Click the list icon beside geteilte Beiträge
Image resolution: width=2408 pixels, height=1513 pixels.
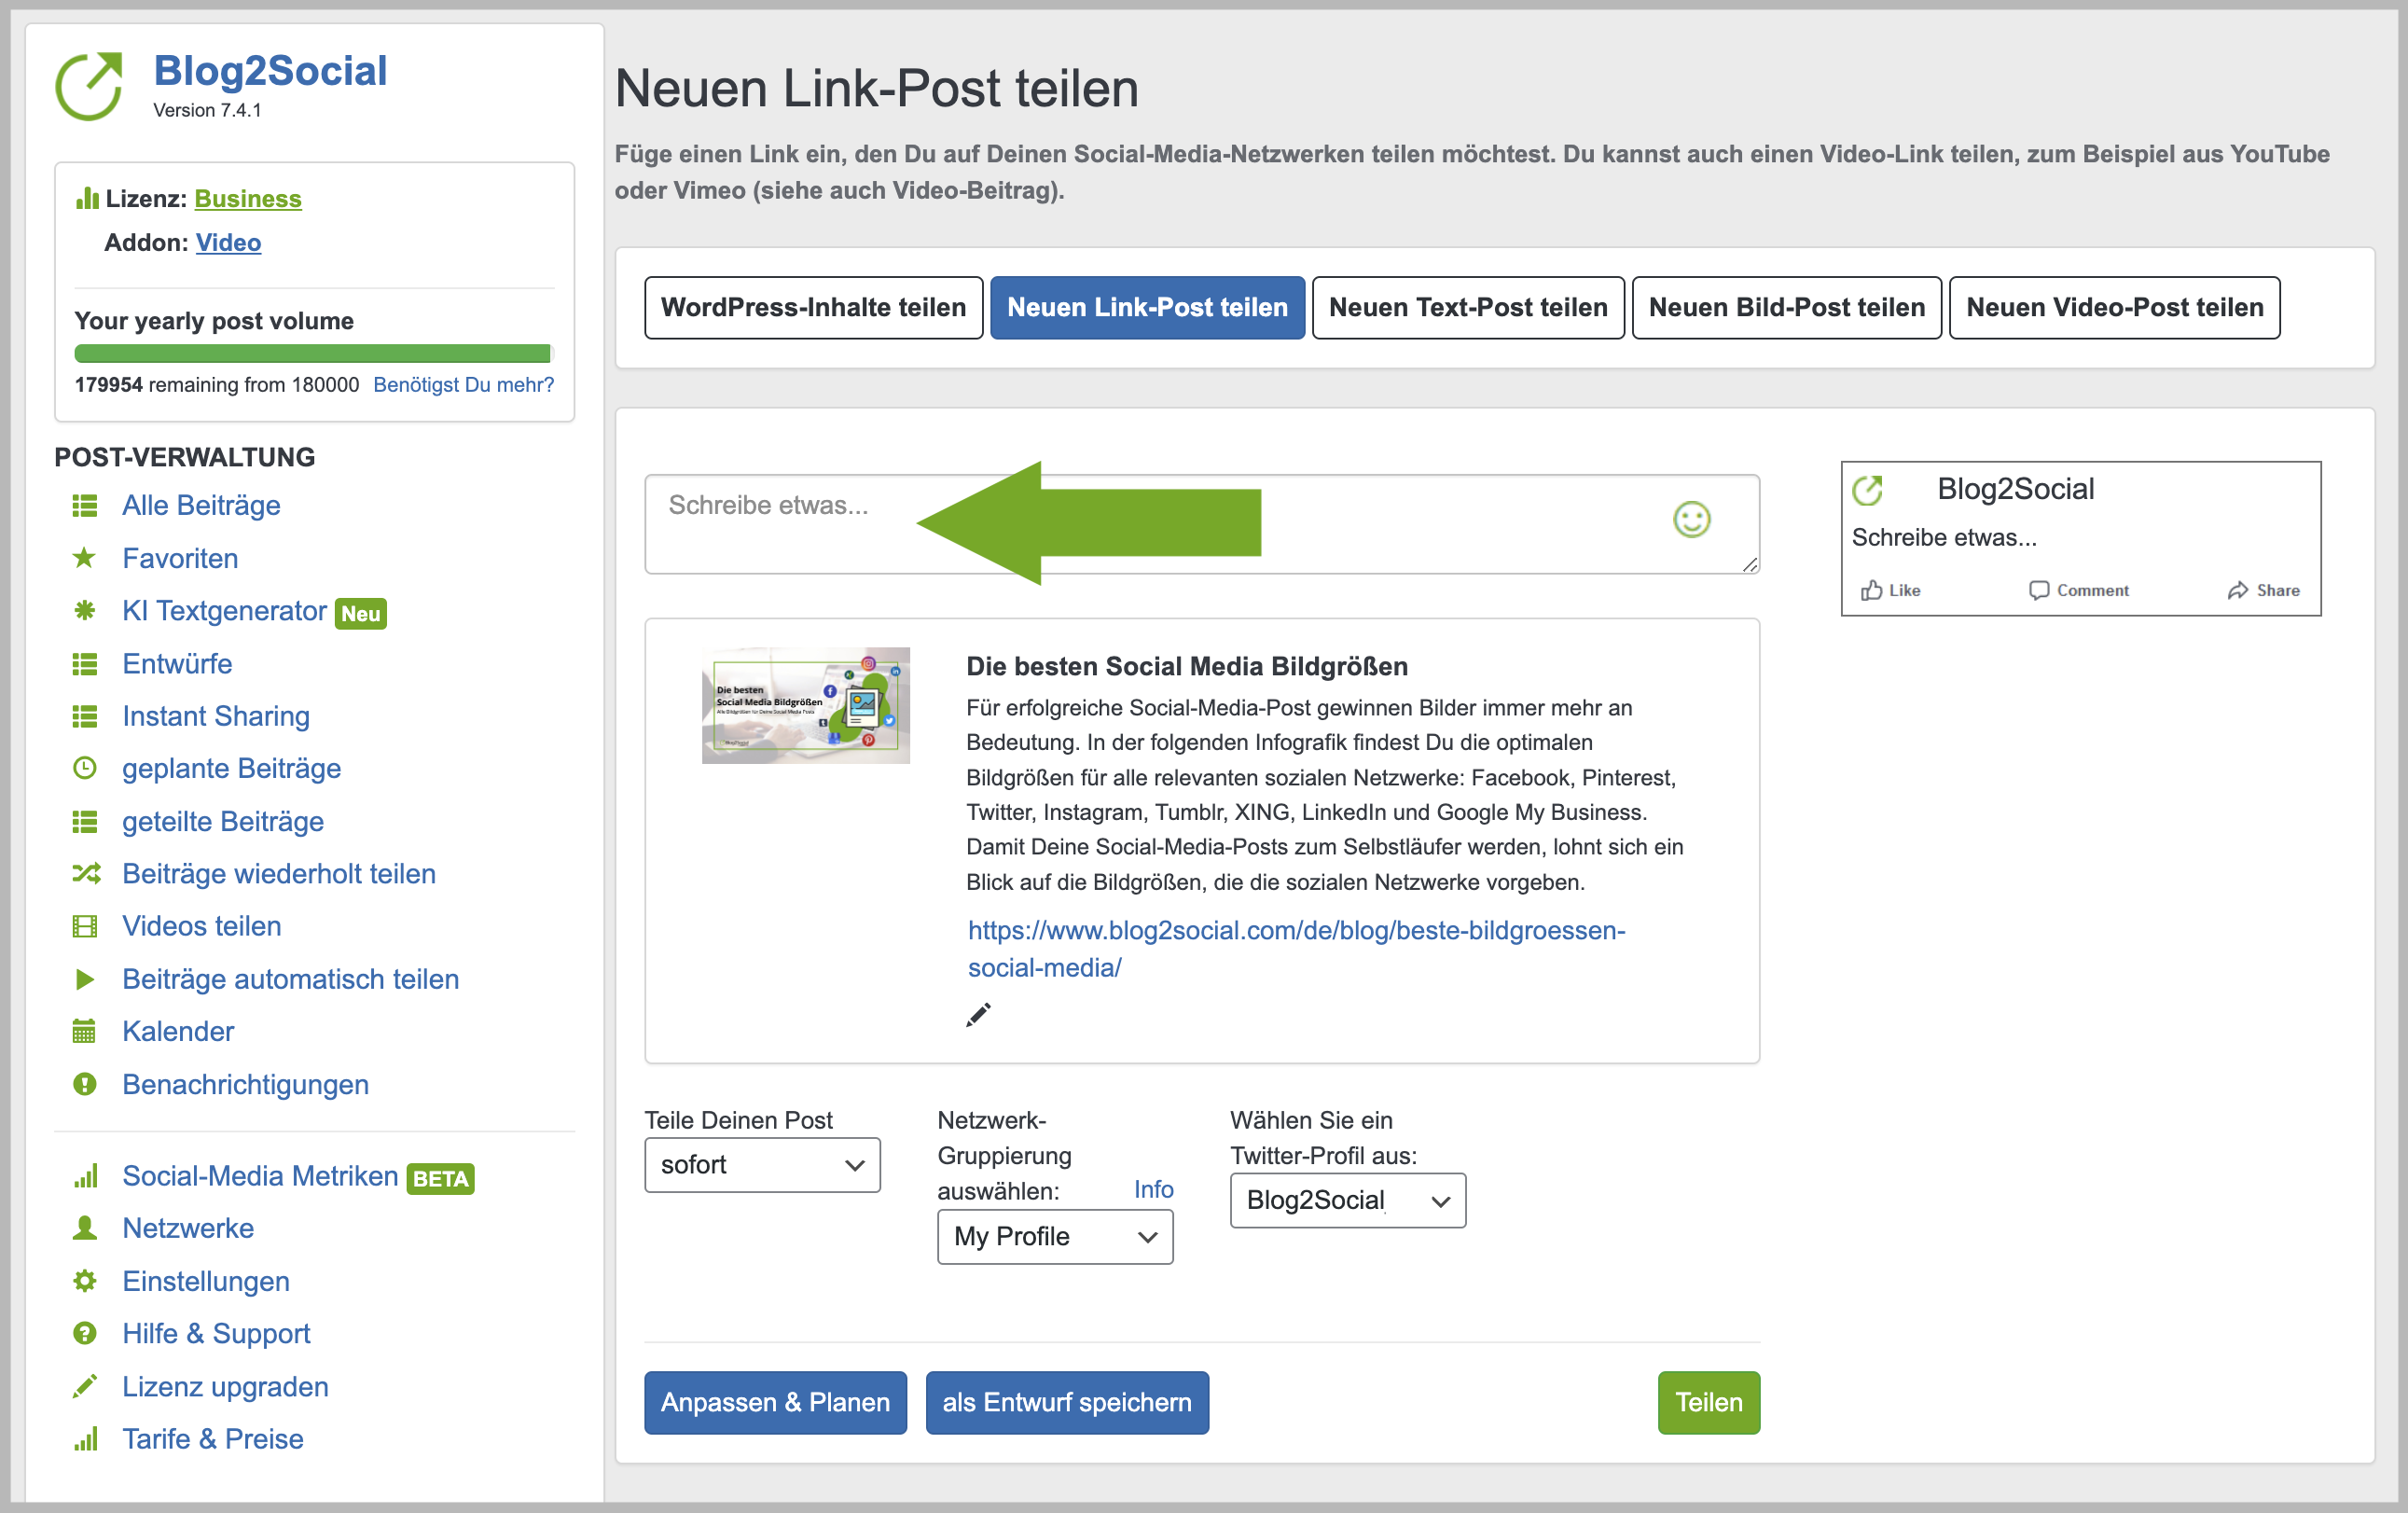pyautogui.click(x=85, y=822)
